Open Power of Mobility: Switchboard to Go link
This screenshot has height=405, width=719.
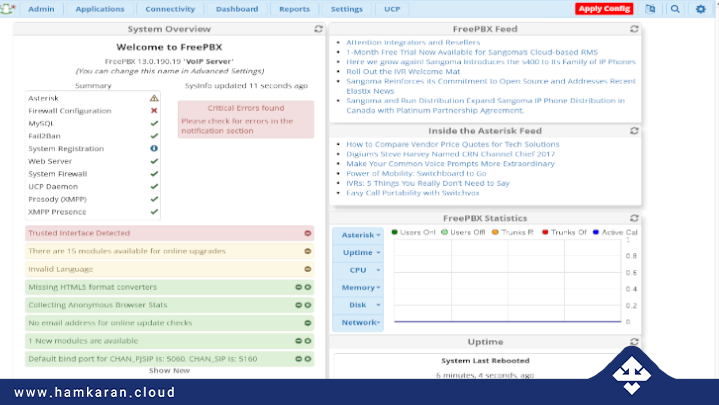tap(416, 173)
